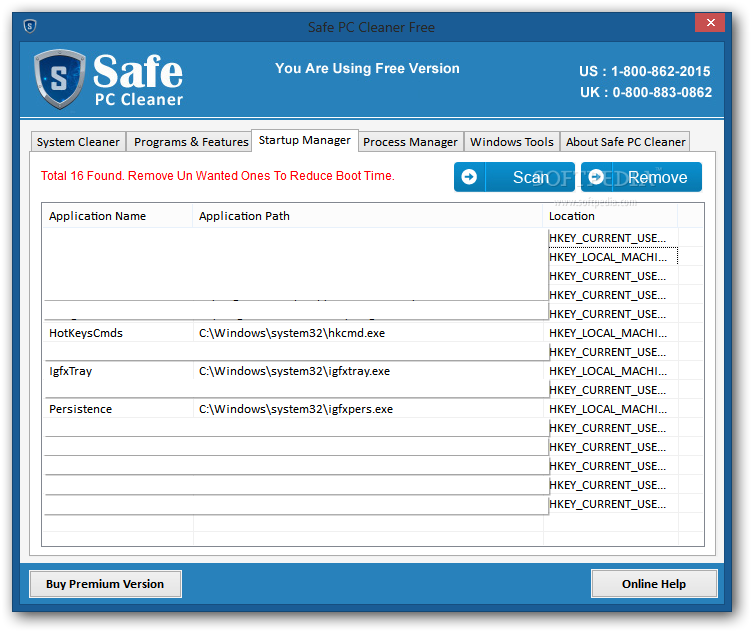Select the Startup Manager tab
This screenshot has height=632, width=752.
tap(305, 140)
